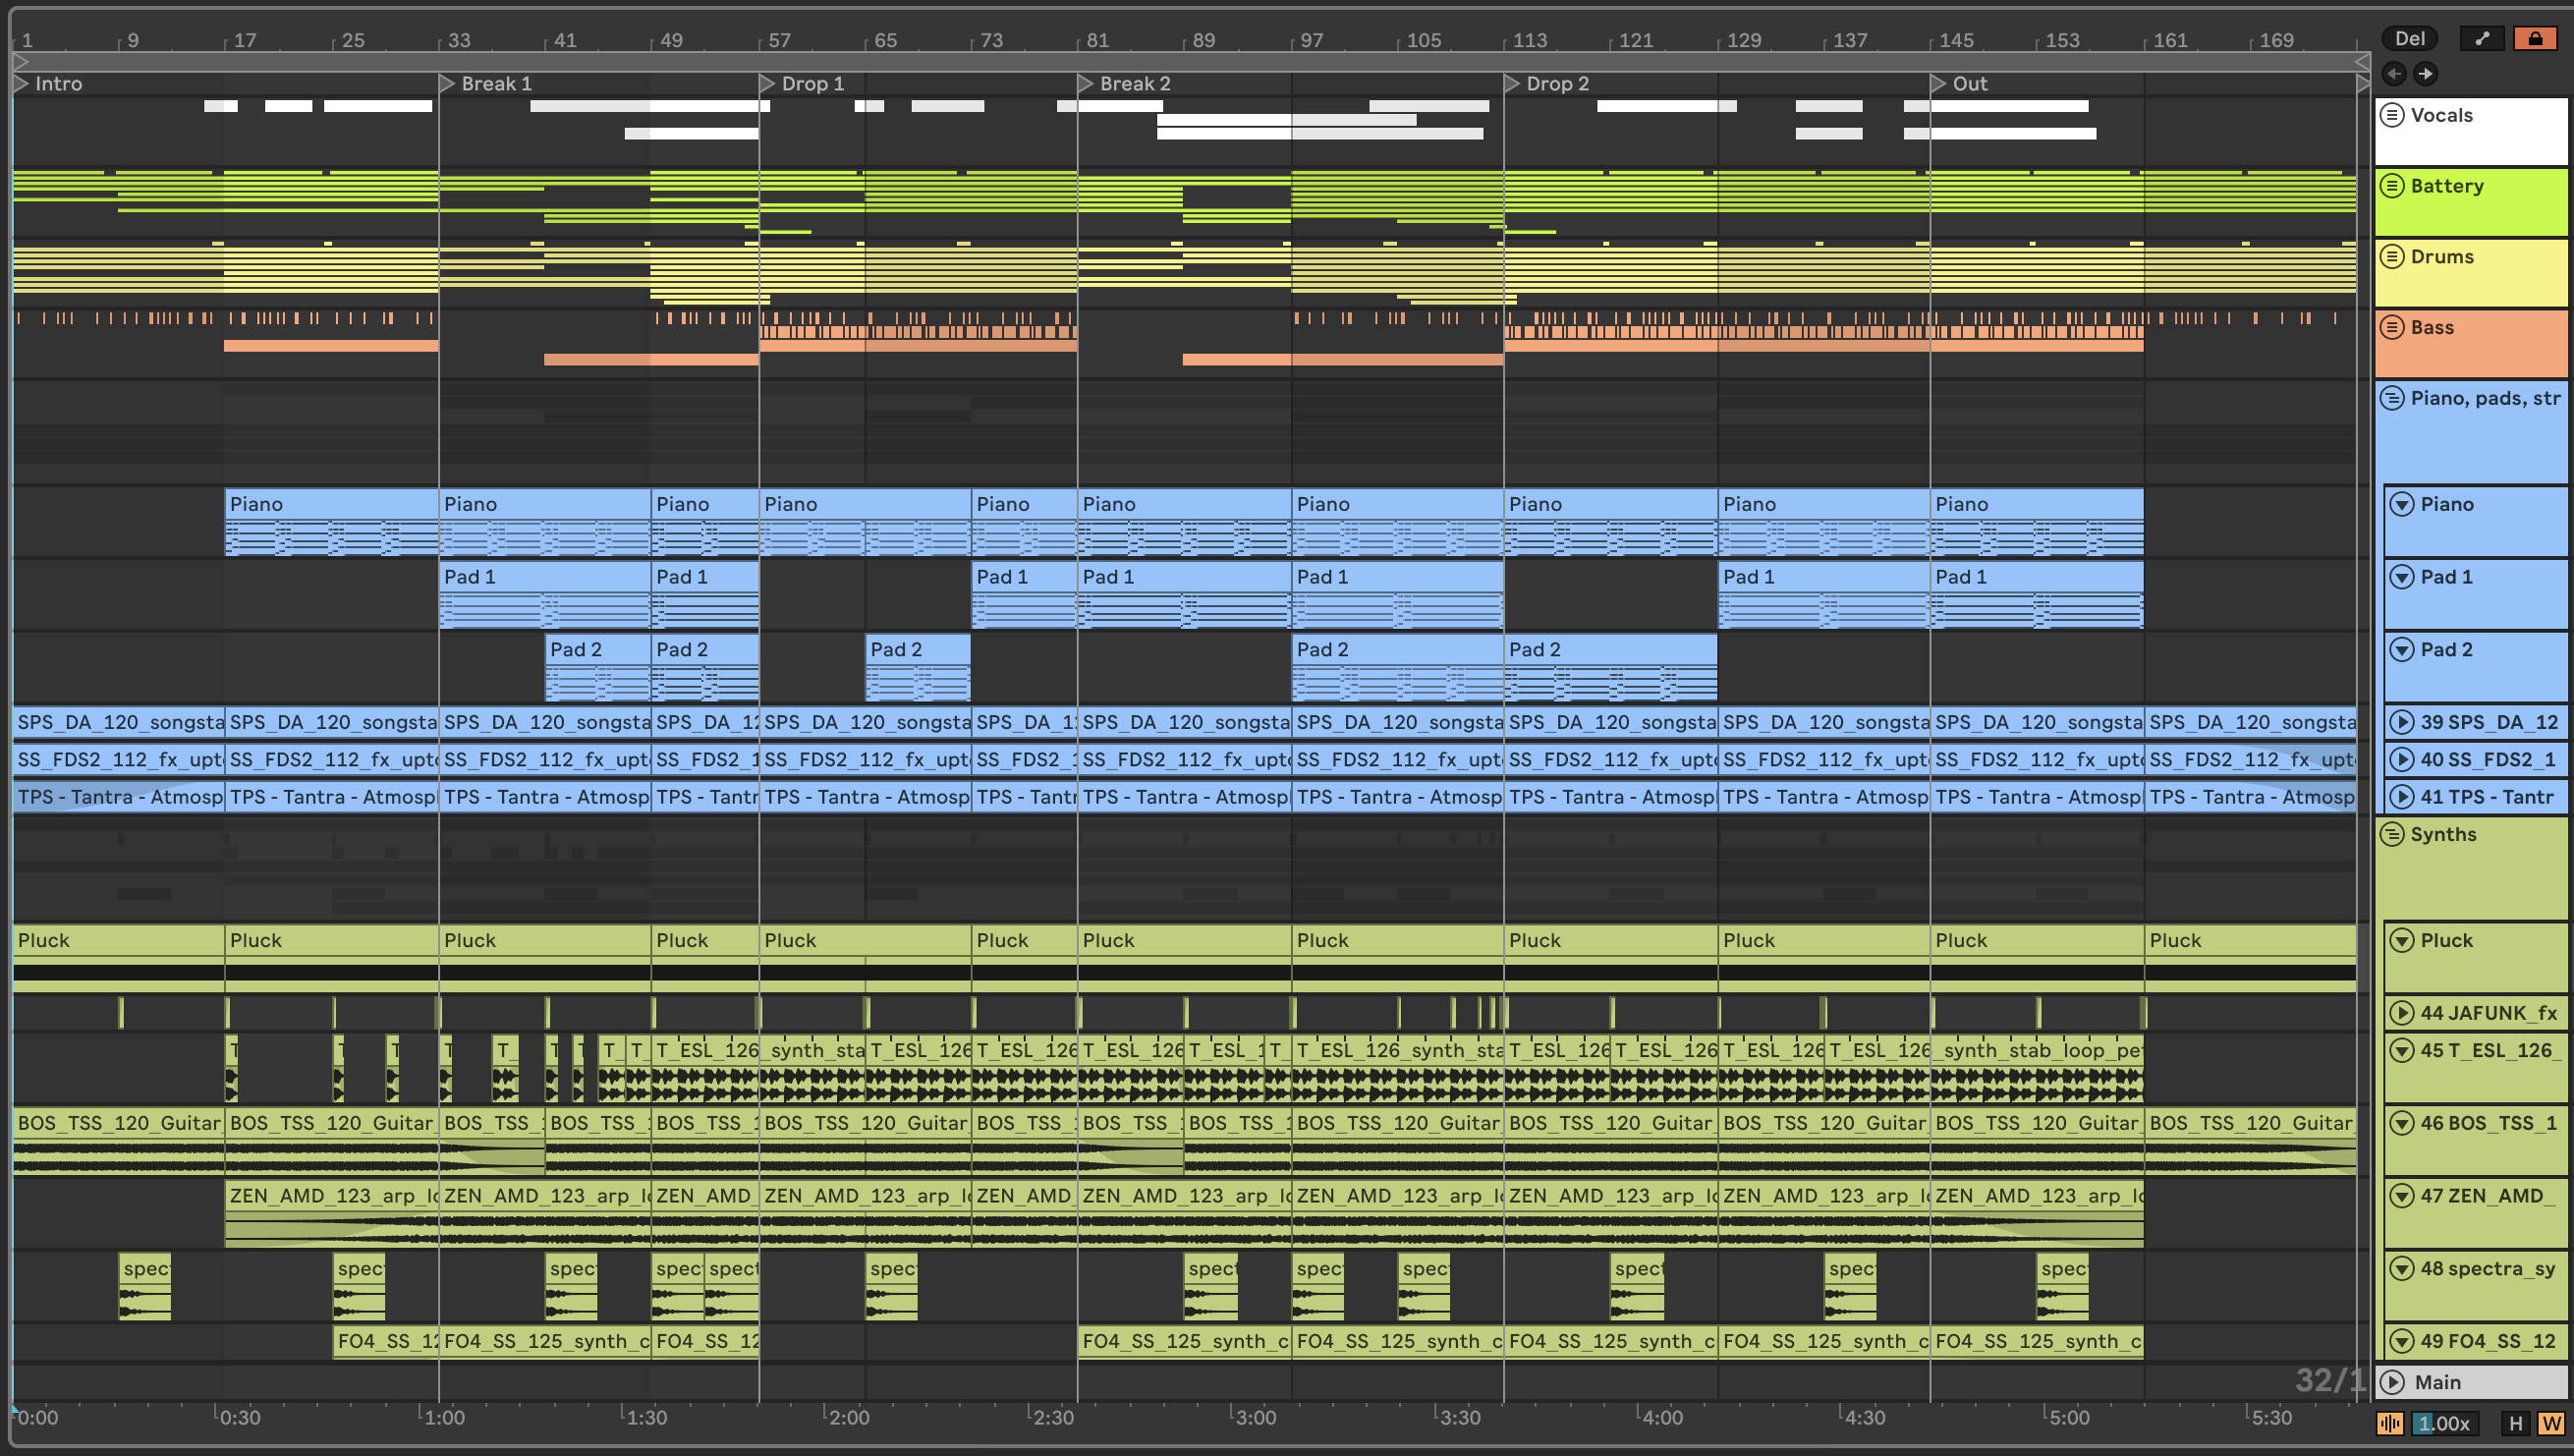Toggle the W optimize width button
This screenshot has height=1456, width=2574.
coord(2549,1423)
